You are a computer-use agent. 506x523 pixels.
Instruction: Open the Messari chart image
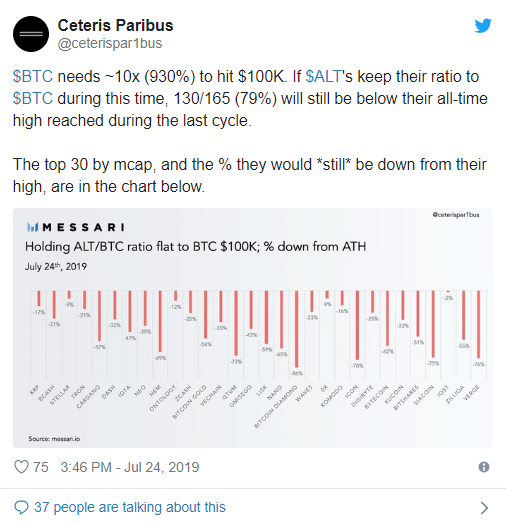tap(253, 328)
